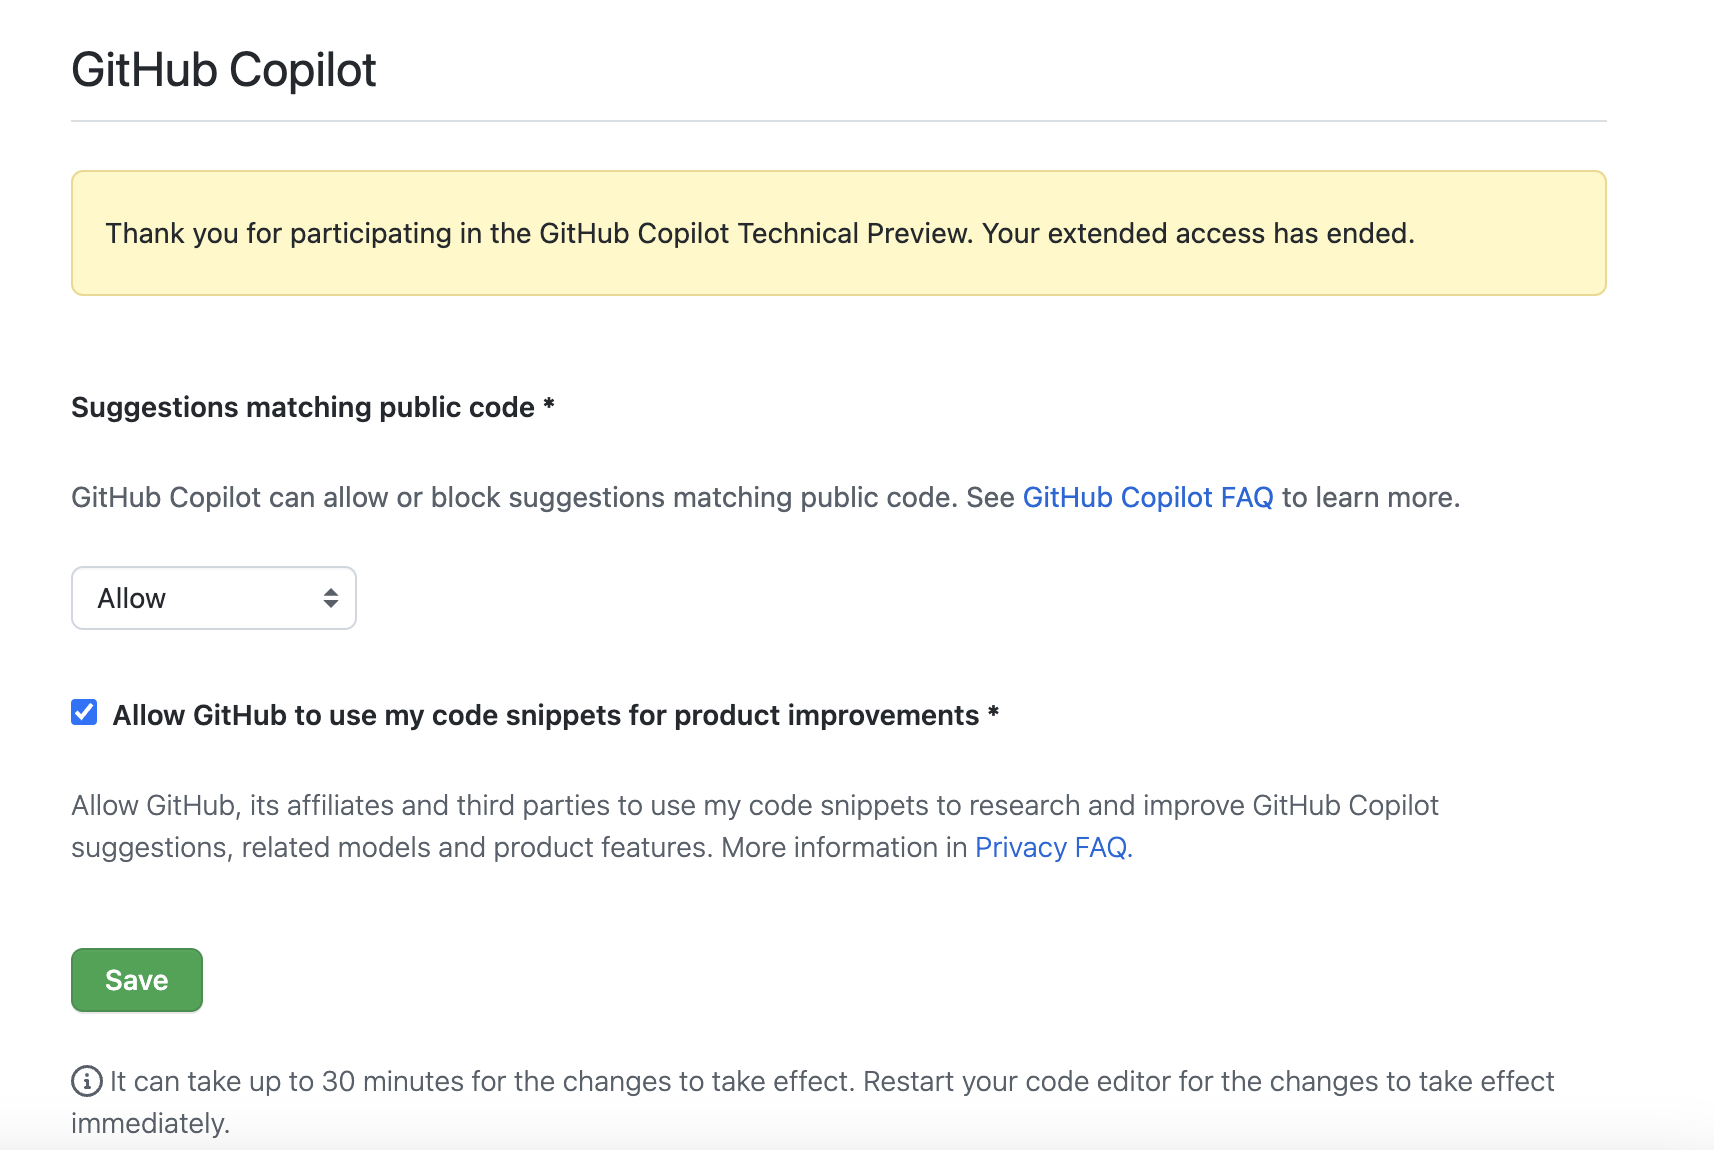Image resolution: width=1714 pixels, height=1150 pixels.
Task: Click the 'Allow GitHub to use my code snippets' label
Action: point(545,716)
